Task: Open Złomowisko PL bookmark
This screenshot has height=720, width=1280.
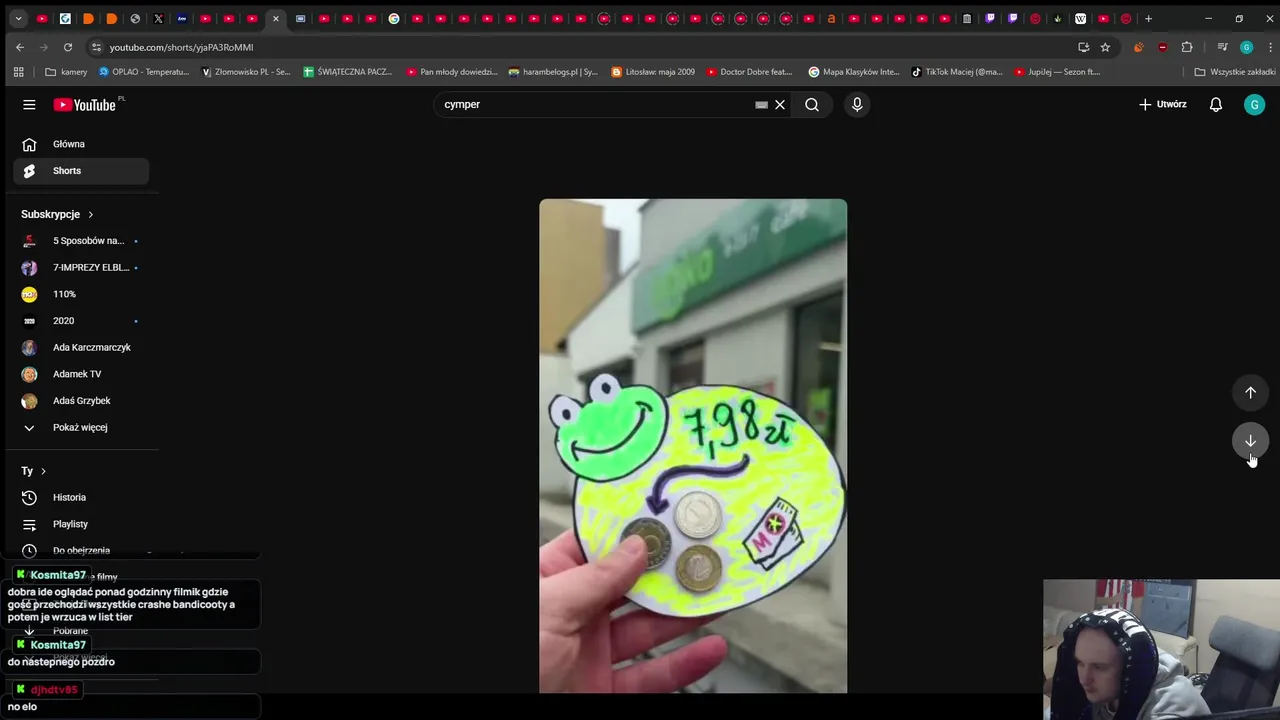Action: pos(246,72)
